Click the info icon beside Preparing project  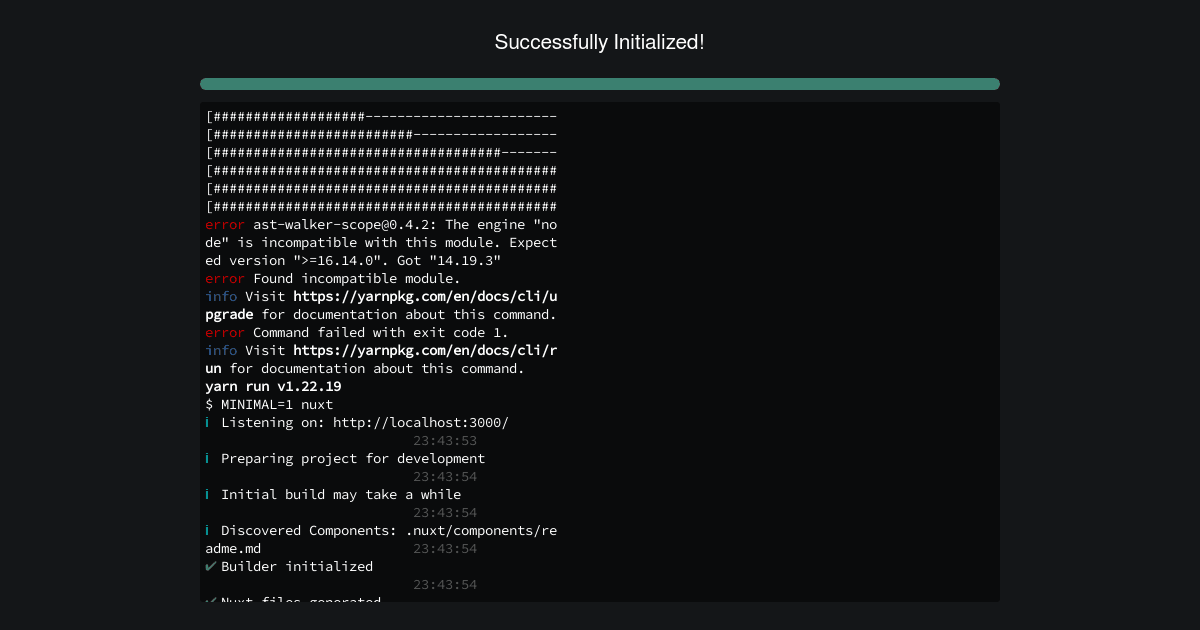[208, 458]
